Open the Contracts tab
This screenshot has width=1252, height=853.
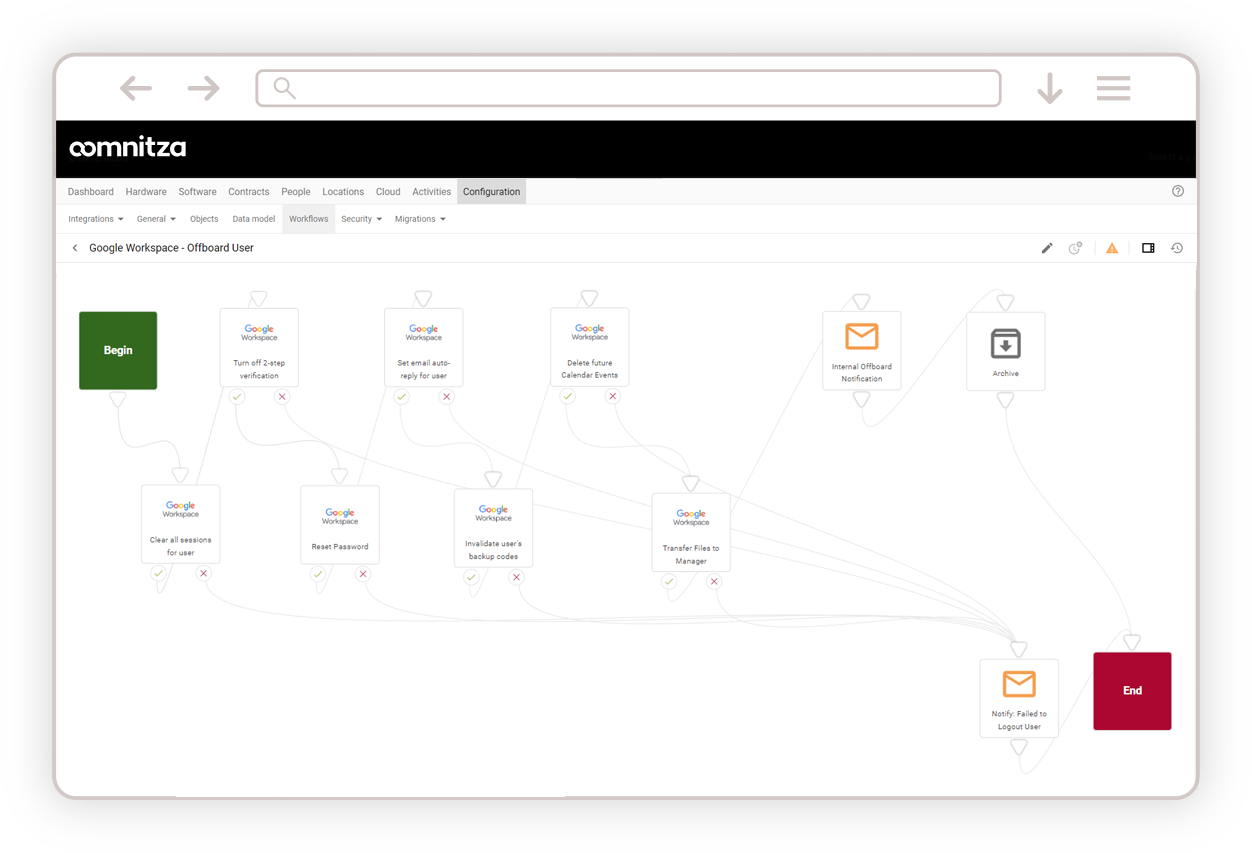[x=249, y=192]
